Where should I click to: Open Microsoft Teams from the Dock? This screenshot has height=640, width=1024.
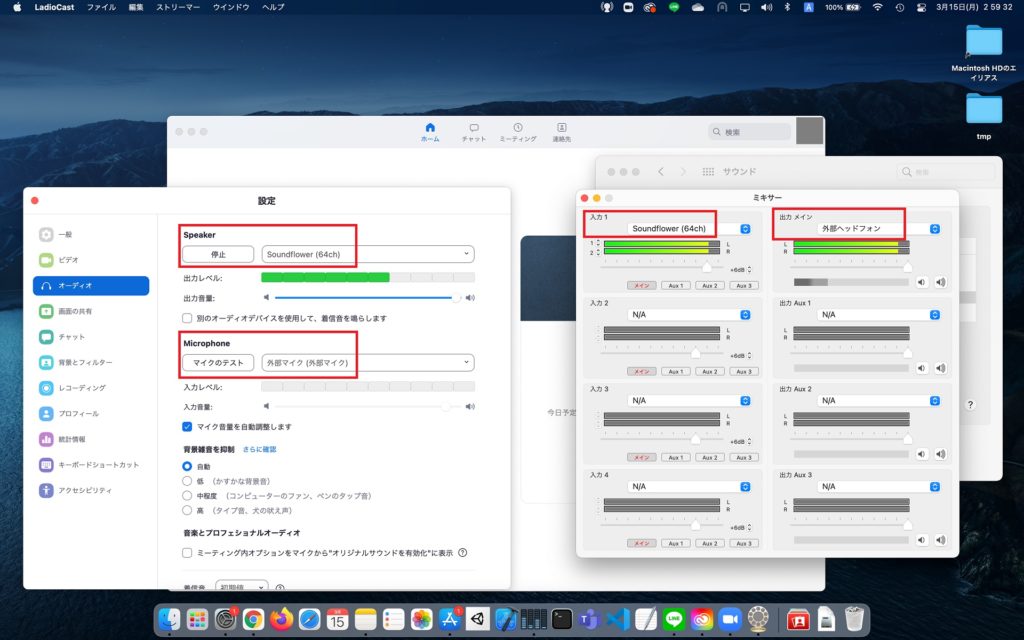[x=590, y=619]
